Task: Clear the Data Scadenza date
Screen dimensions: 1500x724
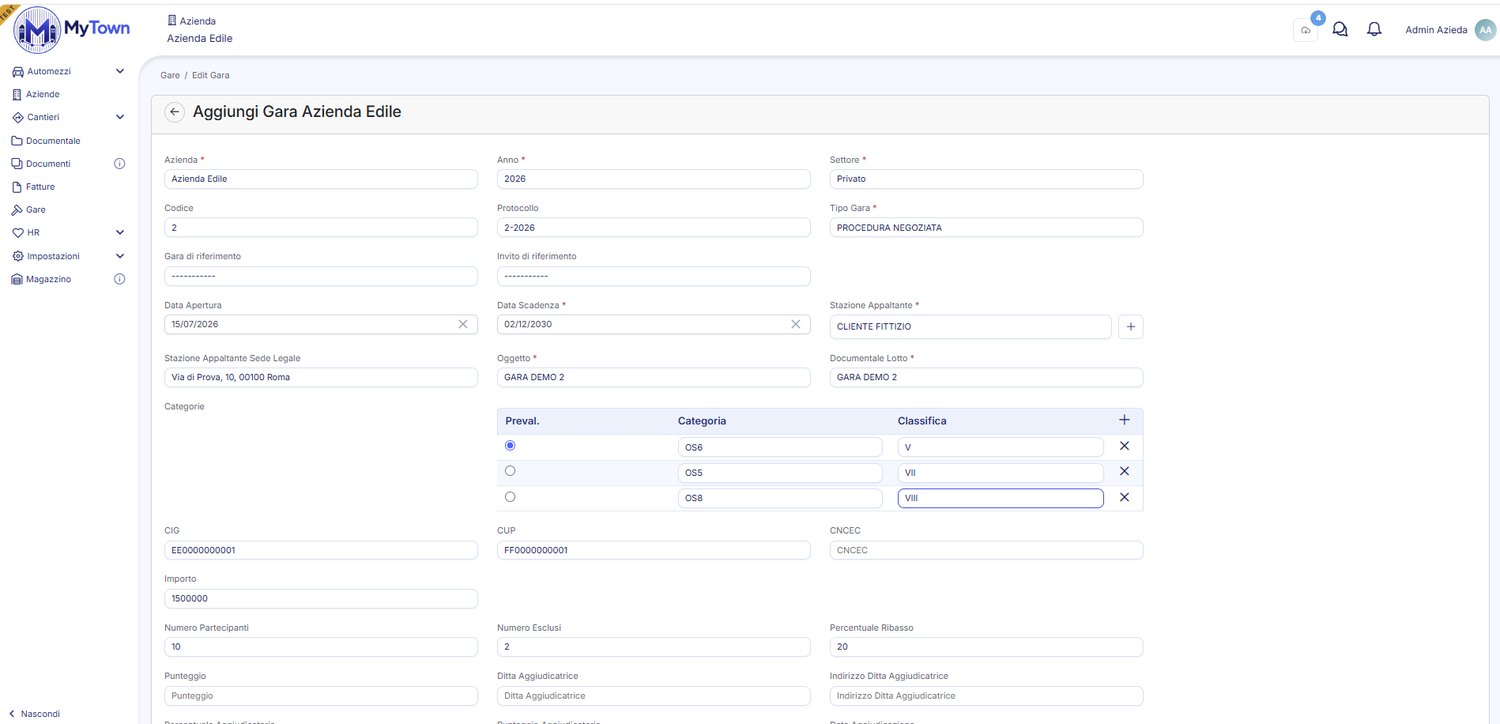Action: click(796, 324)
